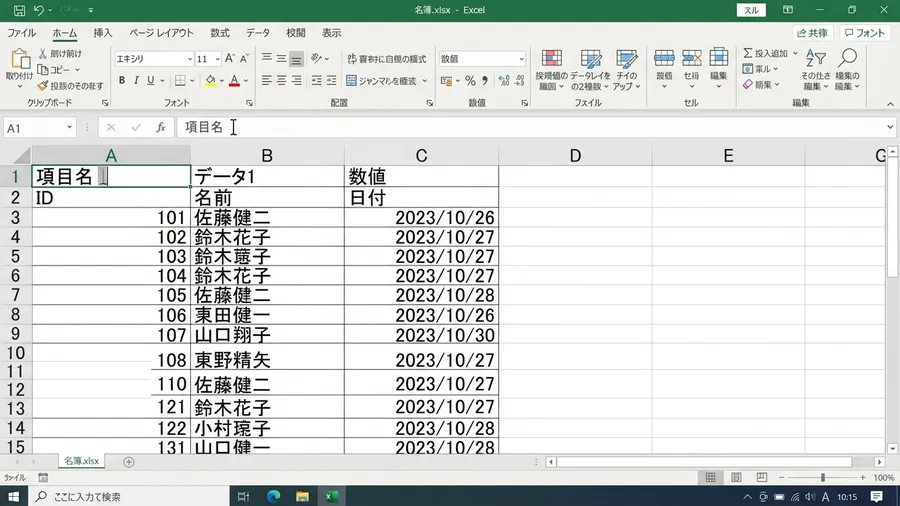Toggle bottom vertical align
The image size is (900, 506).
(296, 59)
